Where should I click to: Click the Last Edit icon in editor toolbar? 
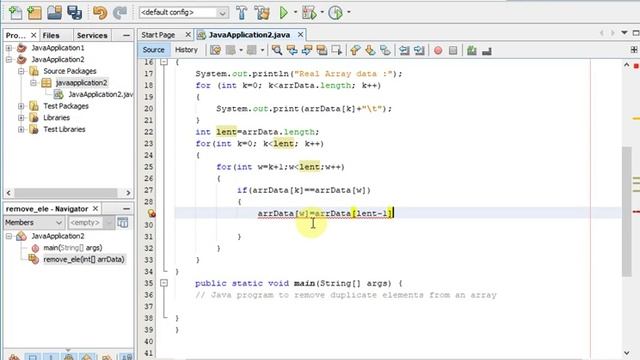coord(215,50)
